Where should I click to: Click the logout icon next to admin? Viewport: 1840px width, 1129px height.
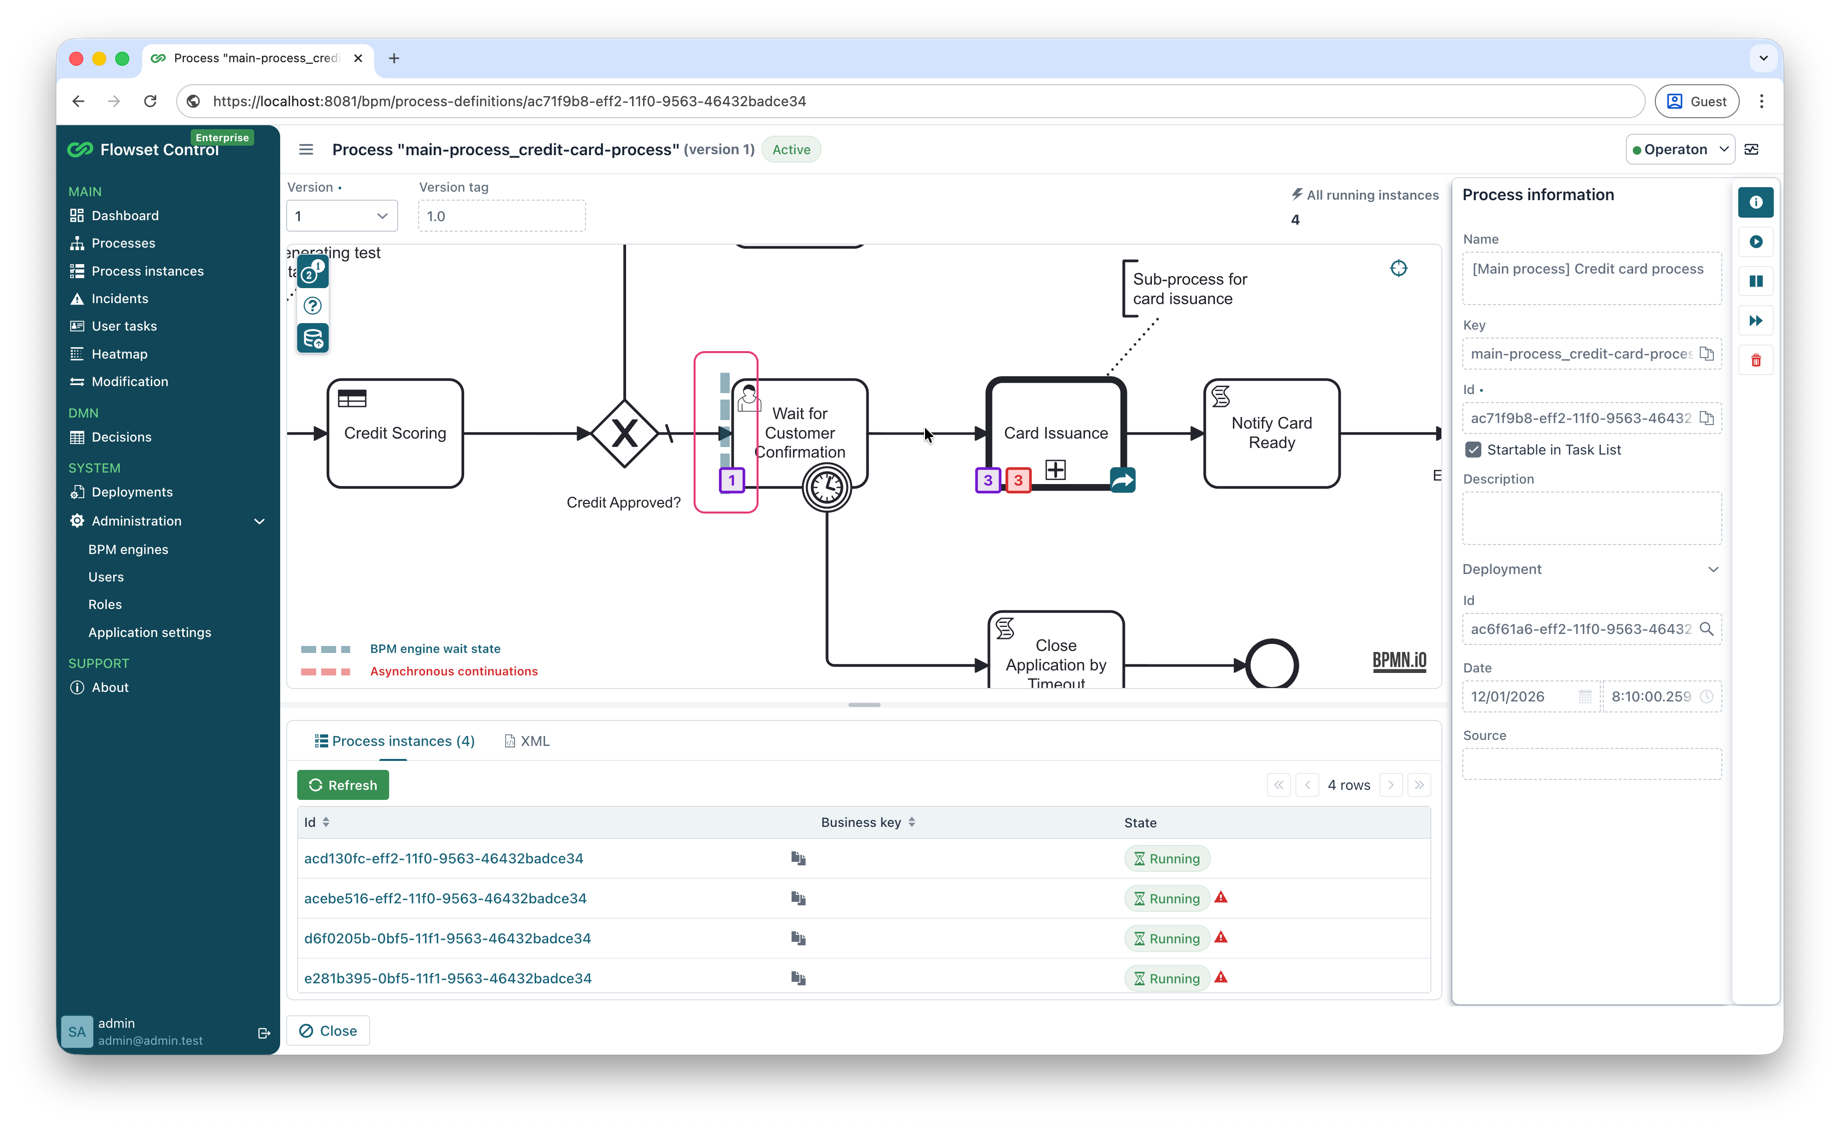pos(264,1033)
